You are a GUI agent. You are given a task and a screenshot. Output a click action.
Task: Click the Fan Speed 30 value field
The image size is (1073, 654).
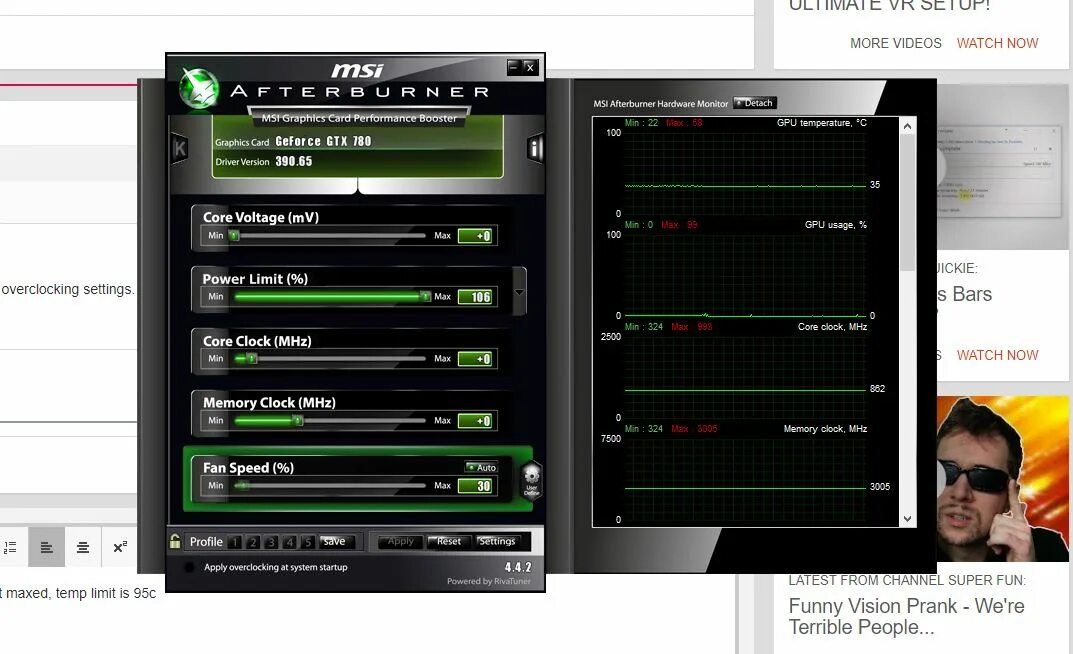tap(476, 486)
